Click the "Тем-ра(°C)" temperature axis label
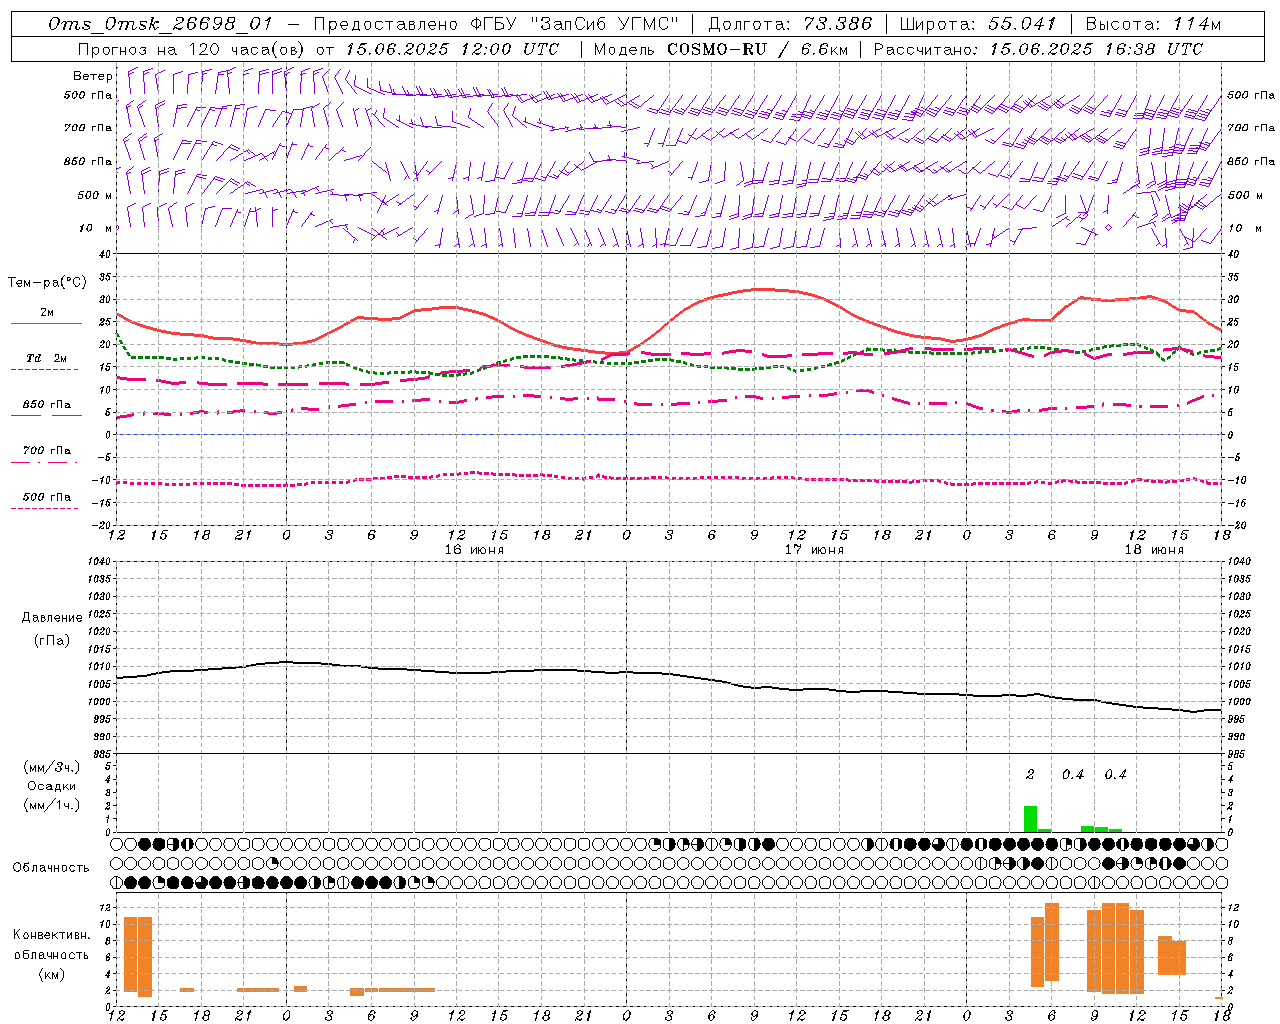Screen dimensions: 1280x1024 47,283
